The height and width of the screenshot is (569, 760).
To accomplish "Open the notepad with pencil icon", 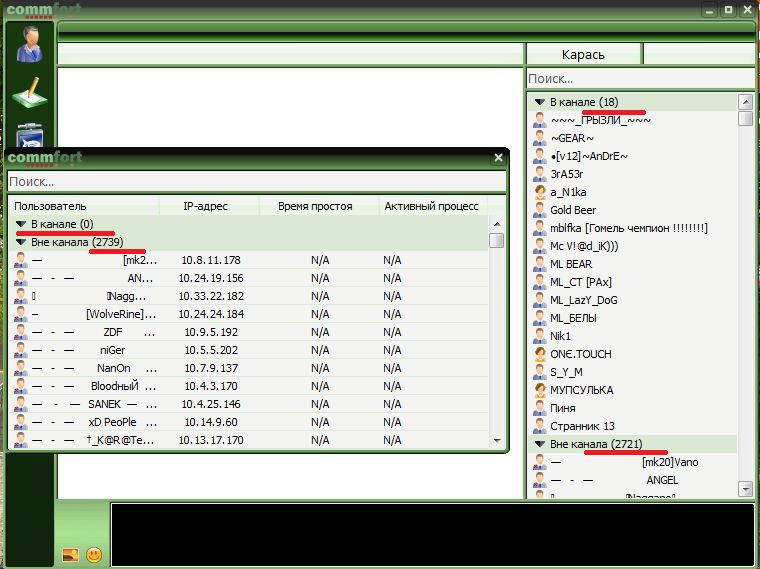I will [x=30, y=94].
